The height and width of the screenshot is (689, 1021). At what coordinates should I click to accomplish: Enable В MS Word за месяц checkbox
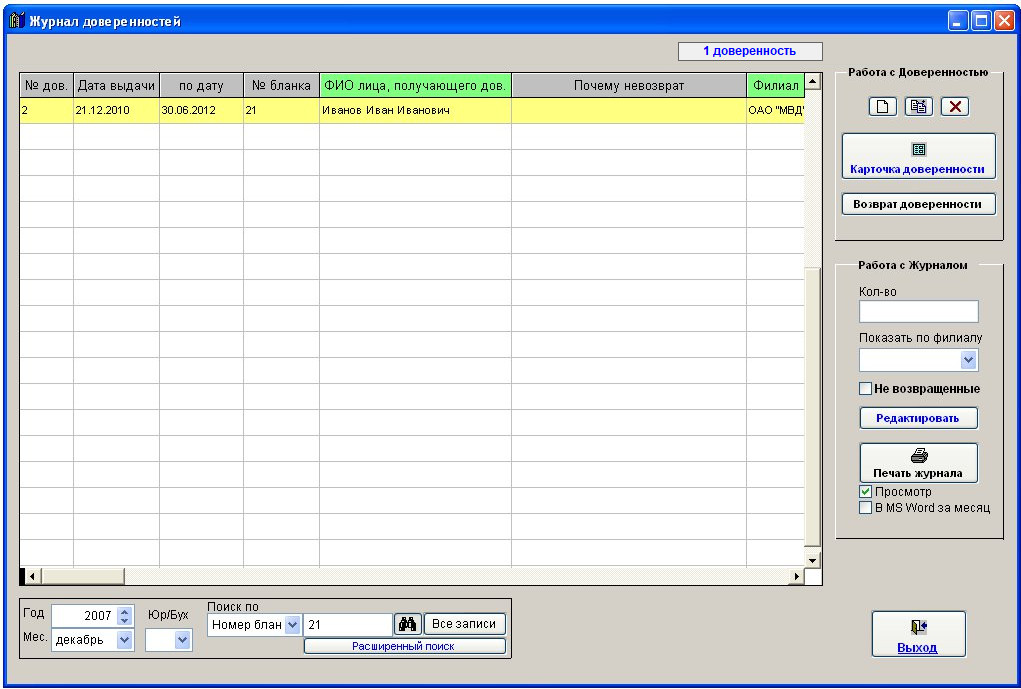tap(865, 508)
